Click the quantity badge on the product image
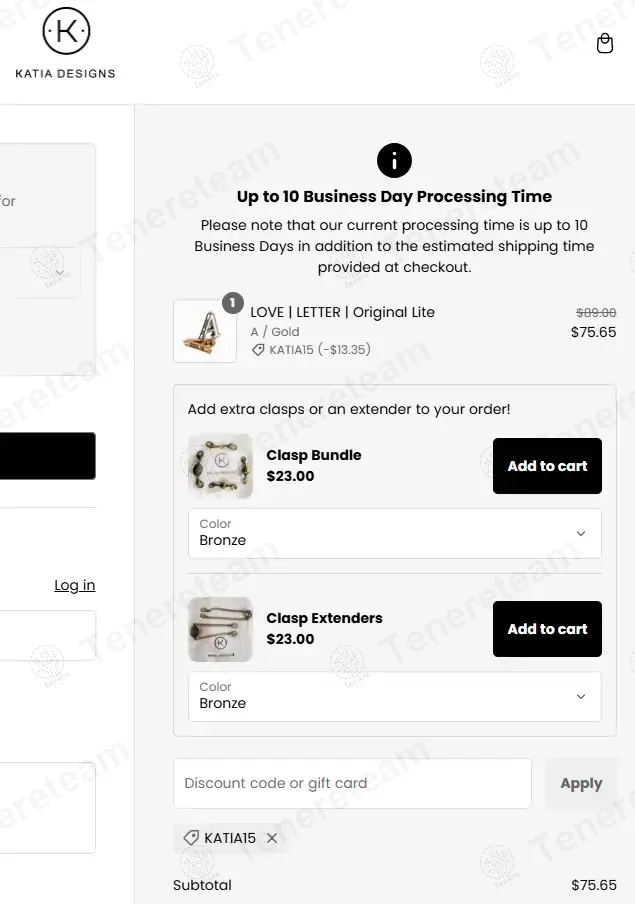The width and height of the screenshot is (635, 904). [x=233, y=302]
